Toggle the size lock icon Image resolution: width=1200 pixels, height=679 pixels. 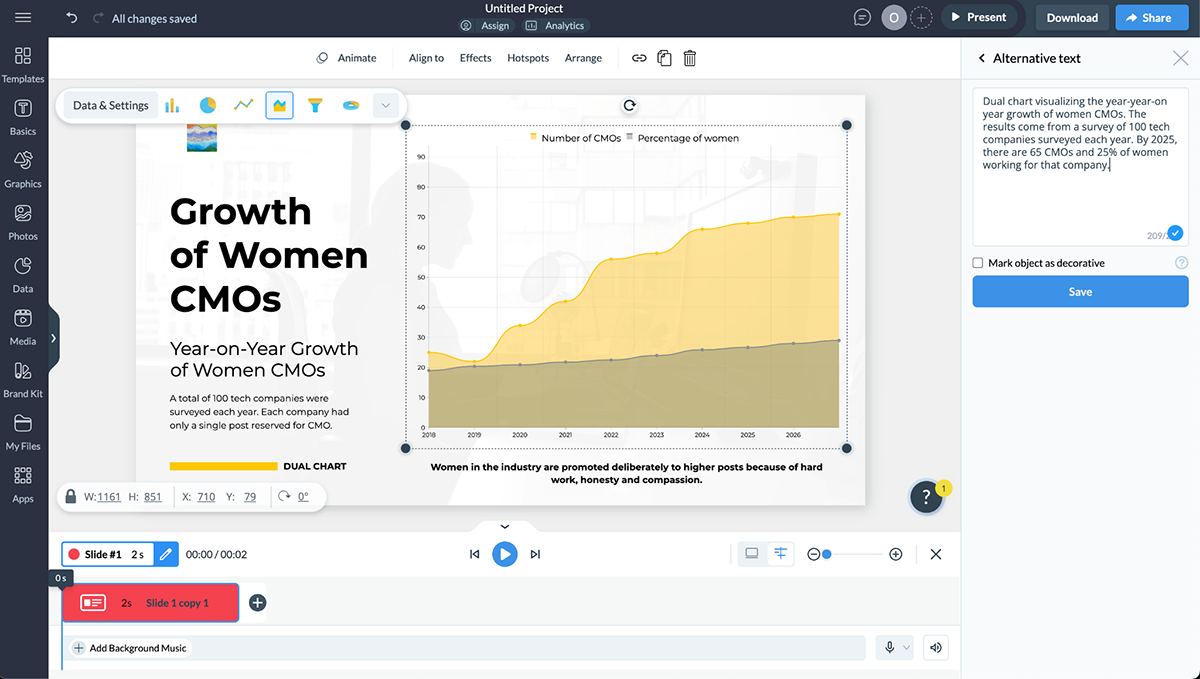coord(71,496)
